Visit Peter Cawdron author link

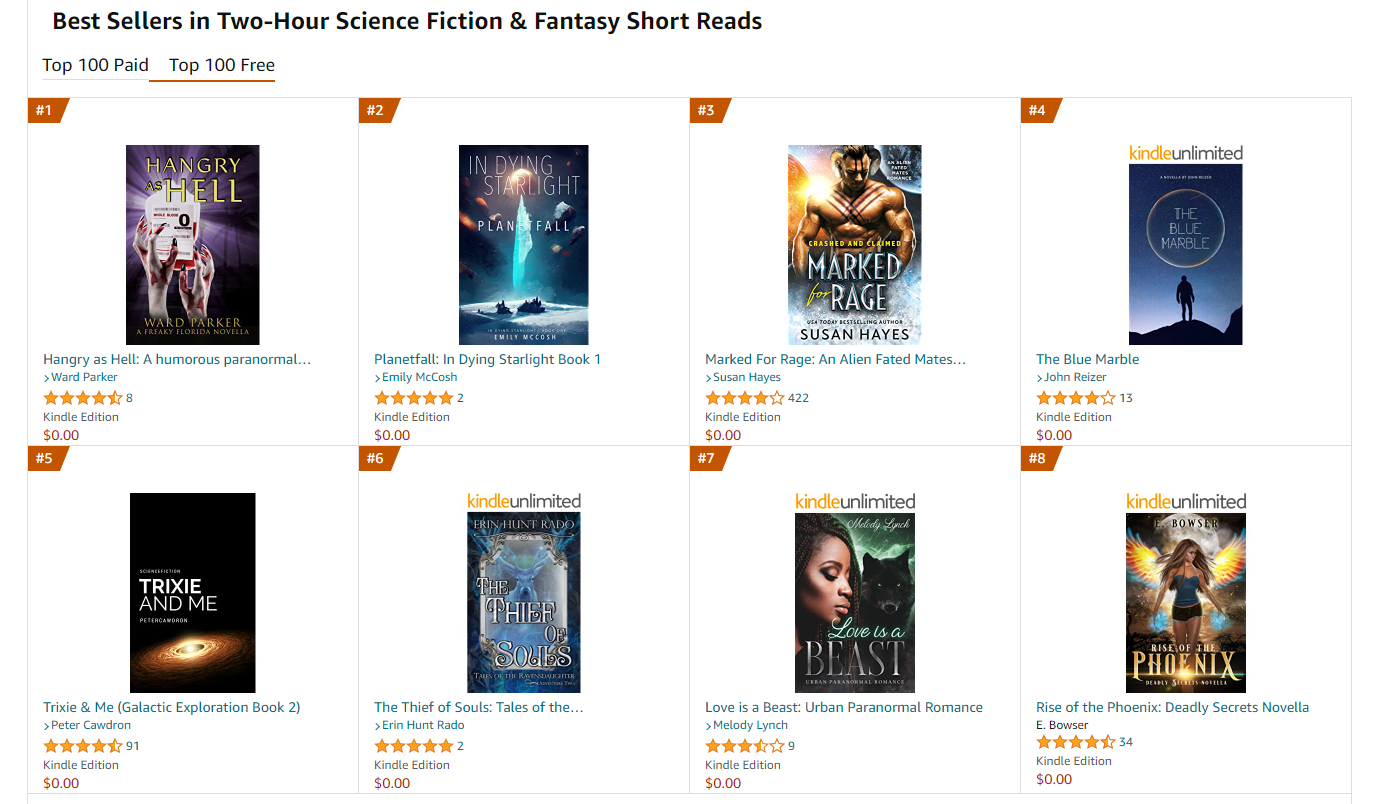(x=90, y=726)
